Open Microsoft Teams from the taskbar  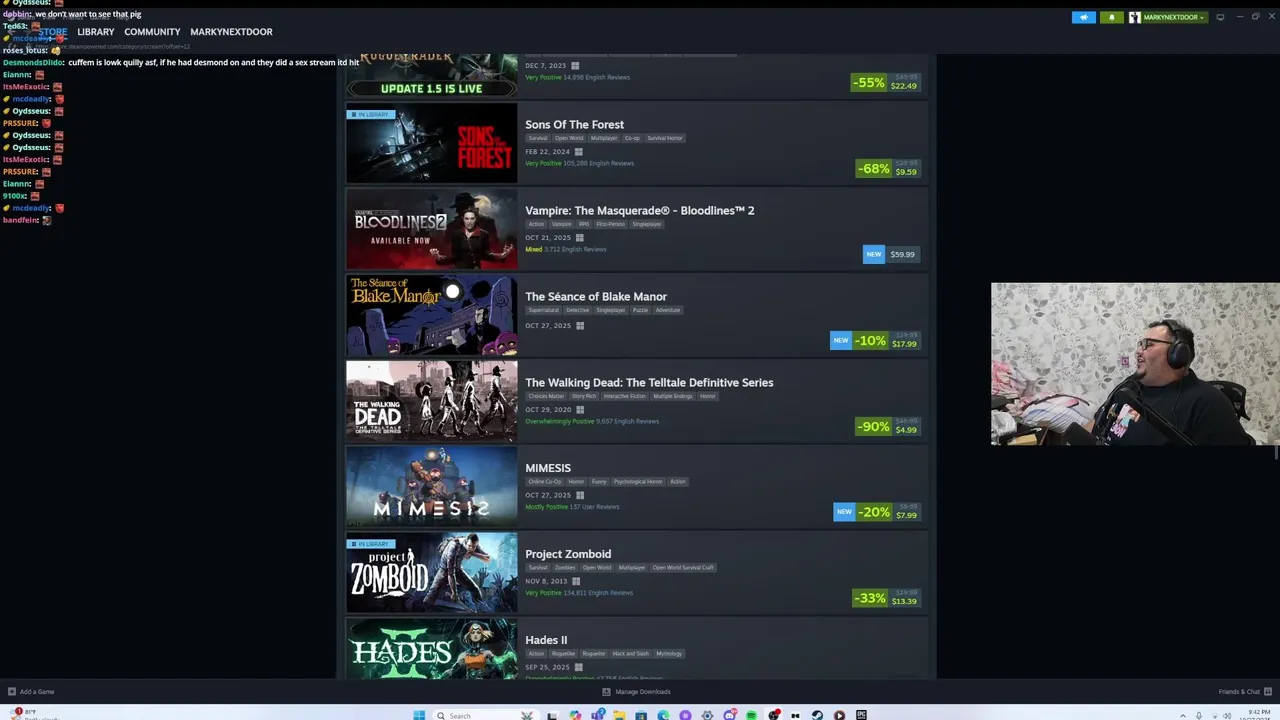coord(597,715)
